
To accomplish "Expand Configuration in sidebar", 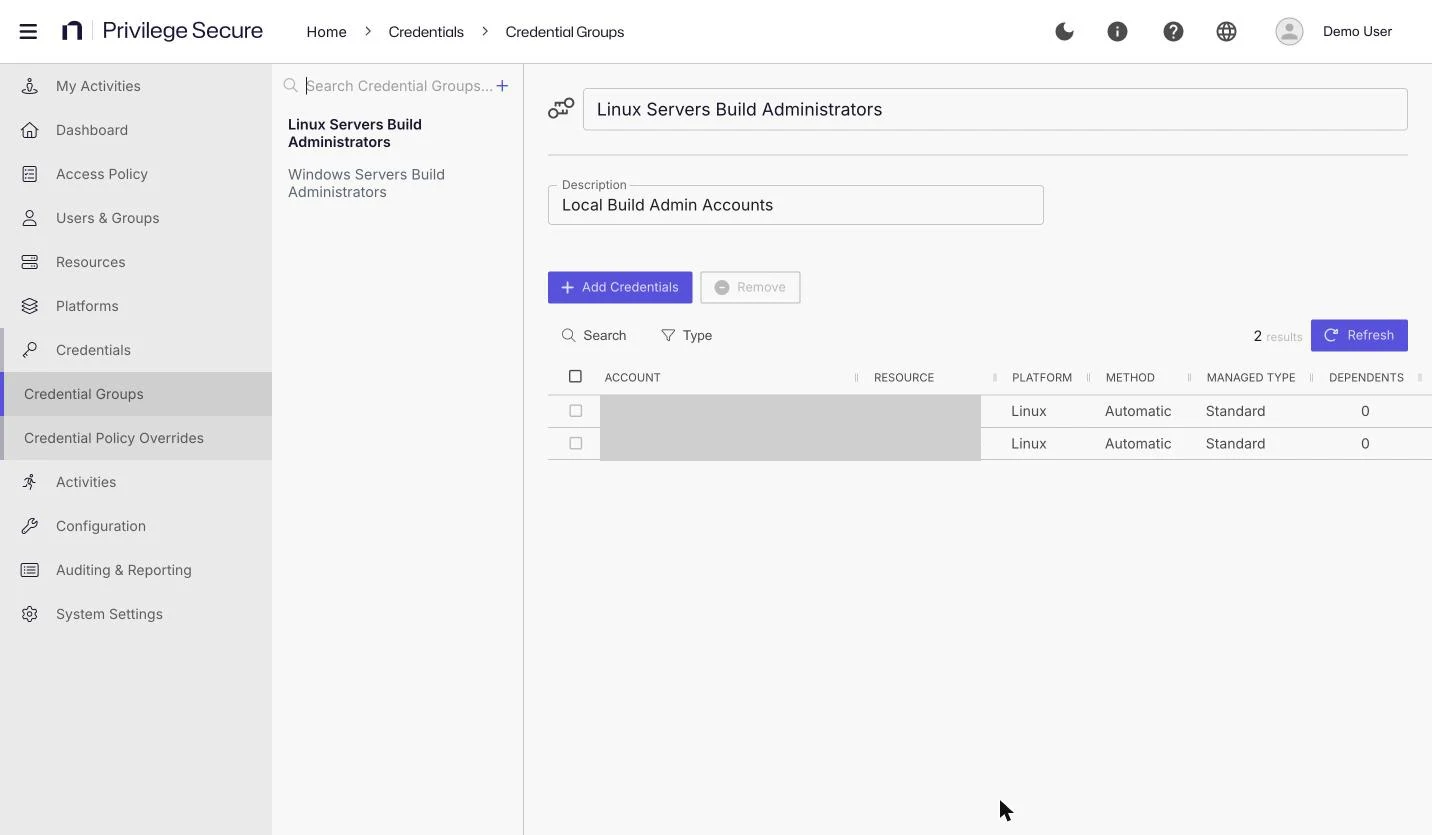I will point(136,526).
